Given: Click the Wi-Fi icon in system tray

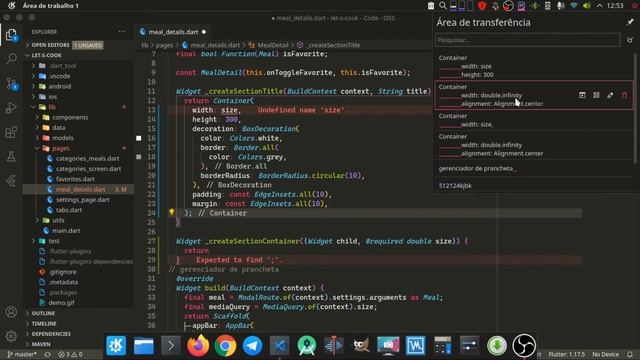Looking at the screenshot, I should tap(574, 5).
